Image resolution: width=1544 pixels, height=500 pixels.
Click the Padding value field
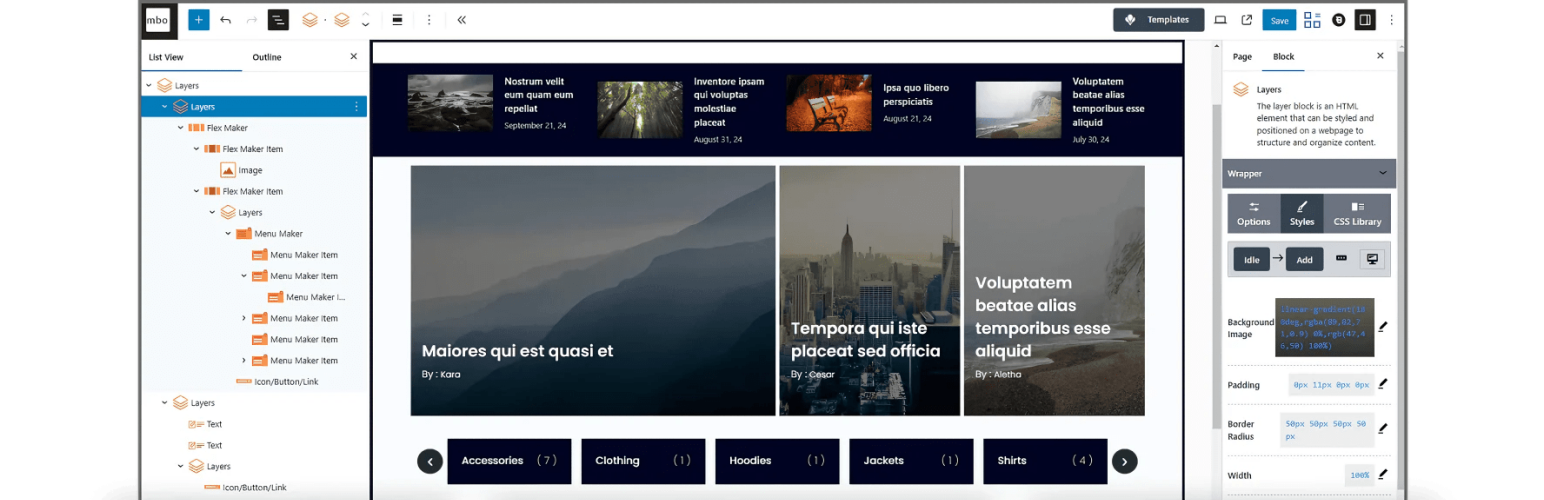tap(1331, 384)
